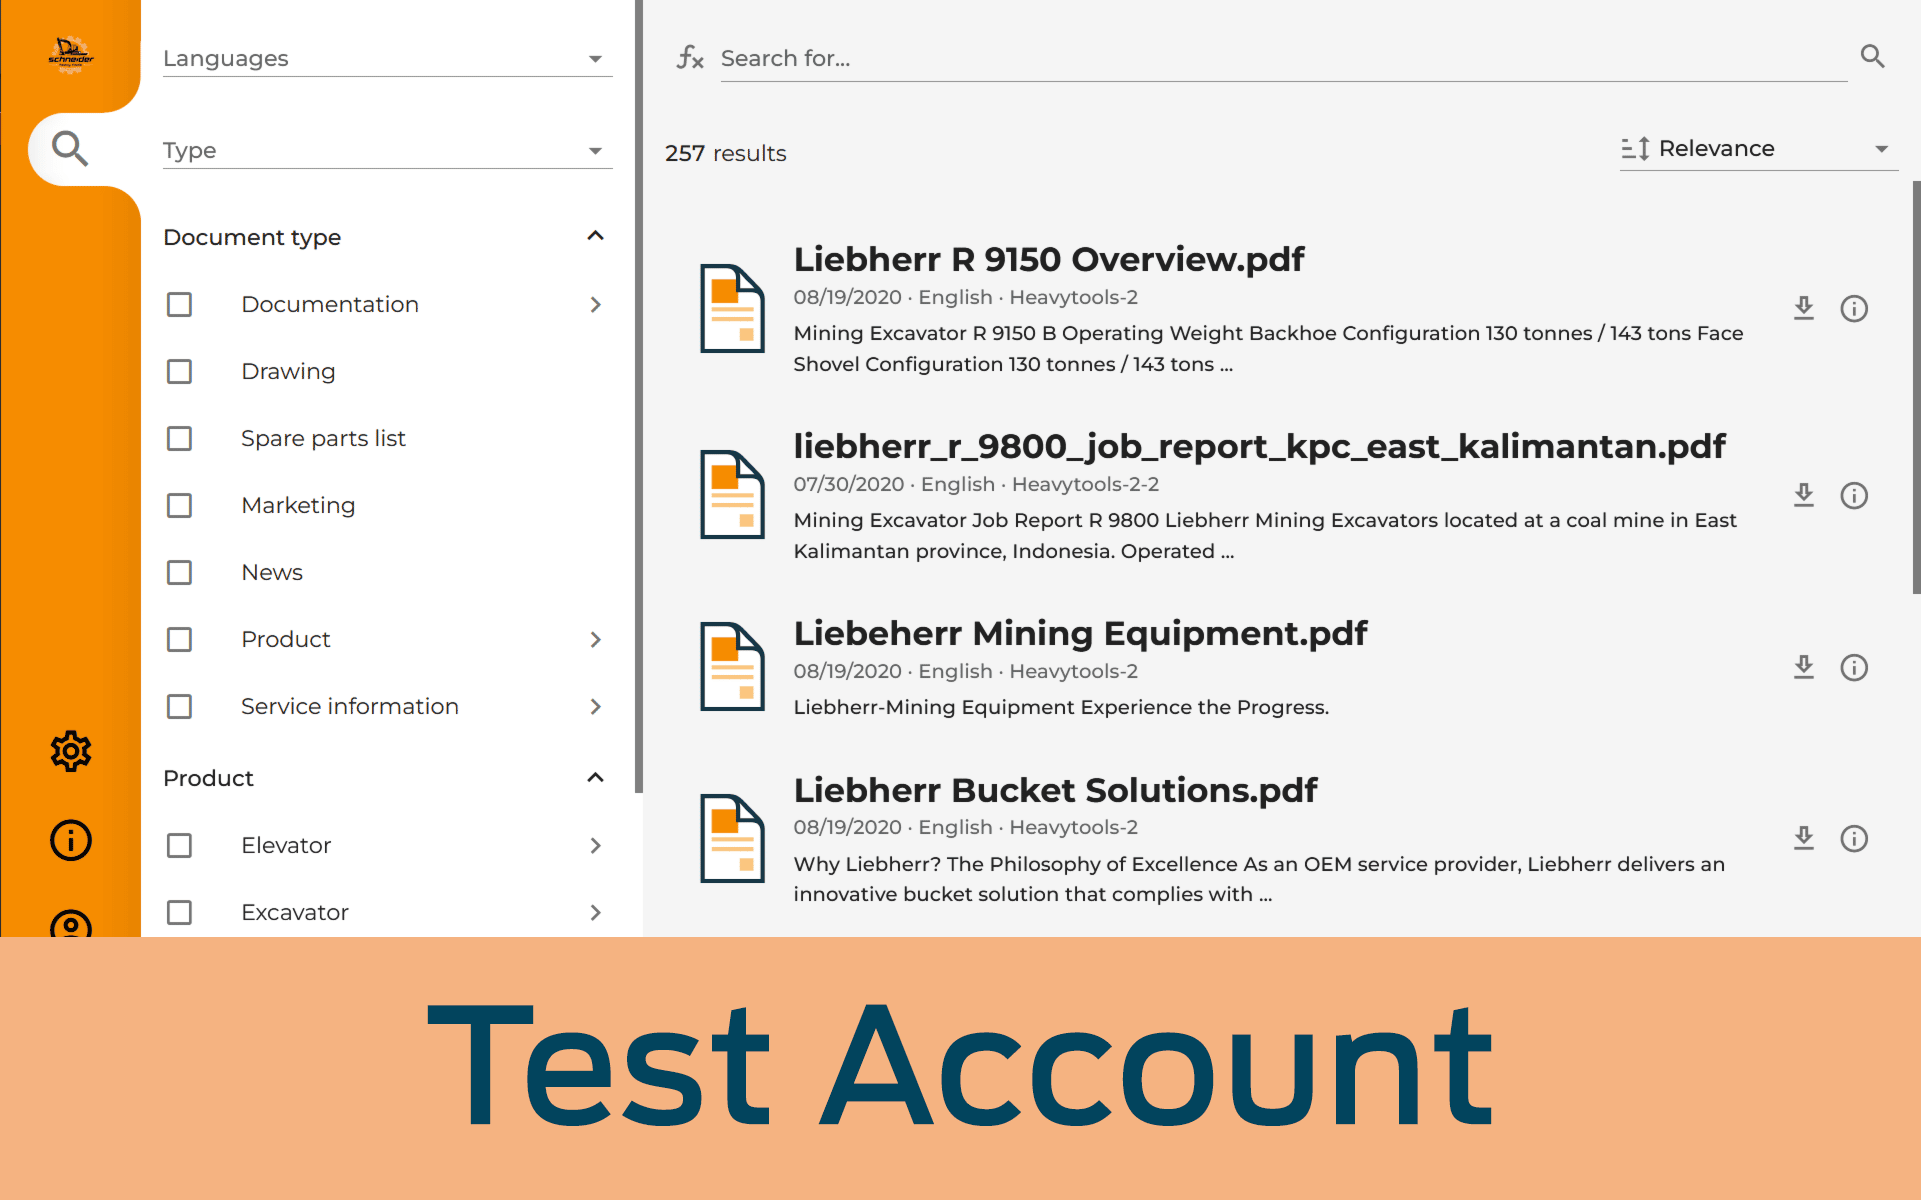1921x1200 pixels.
Task: Expand the Documentation subcategory arrow
Action: pyautogui.click(x=596, y=304)
